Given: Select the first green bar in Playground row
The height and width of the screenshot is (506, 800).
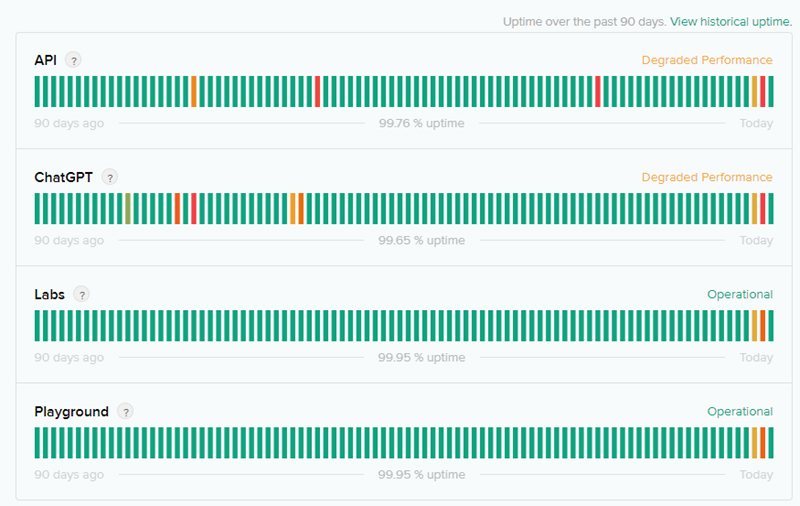Looking at the screenshot, I should 37,443.
